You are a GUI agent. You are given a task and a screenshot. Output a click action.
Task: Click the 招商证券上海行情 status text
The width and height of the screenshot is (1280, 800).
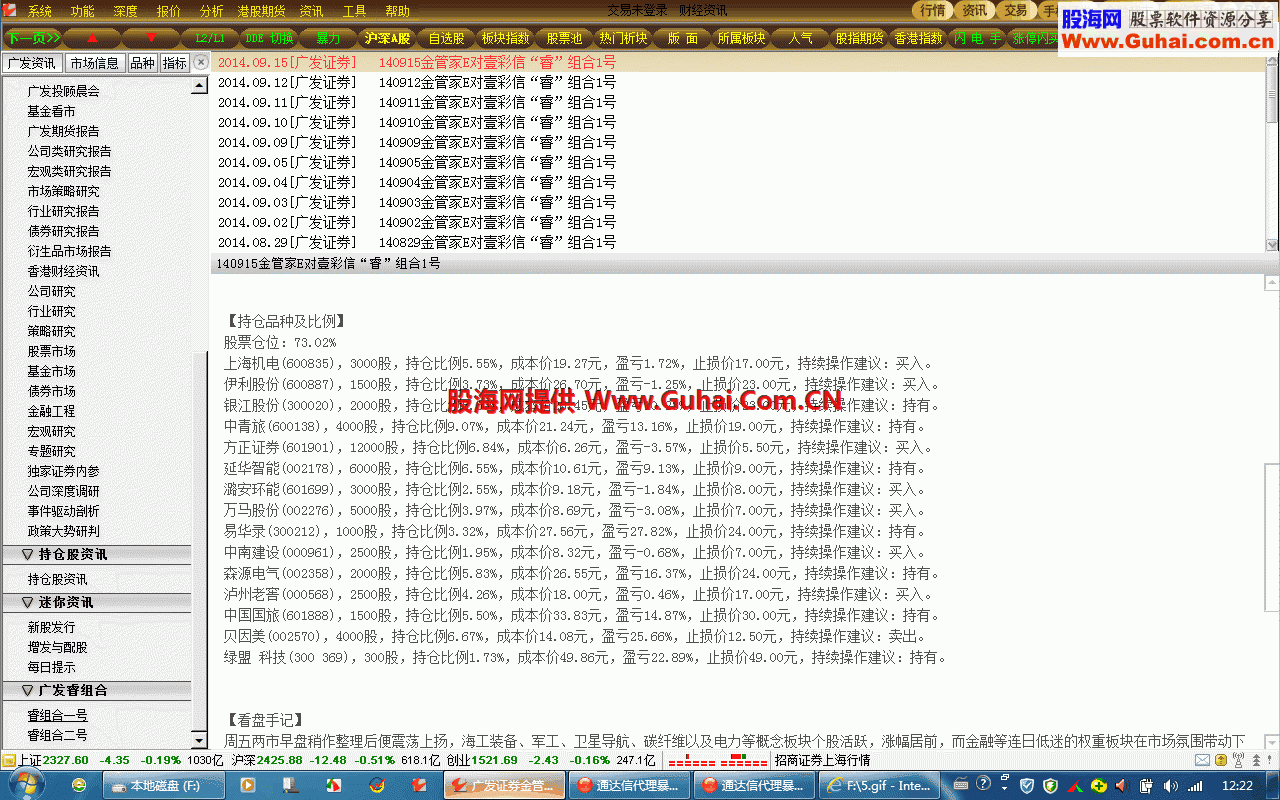coord(822,760)
